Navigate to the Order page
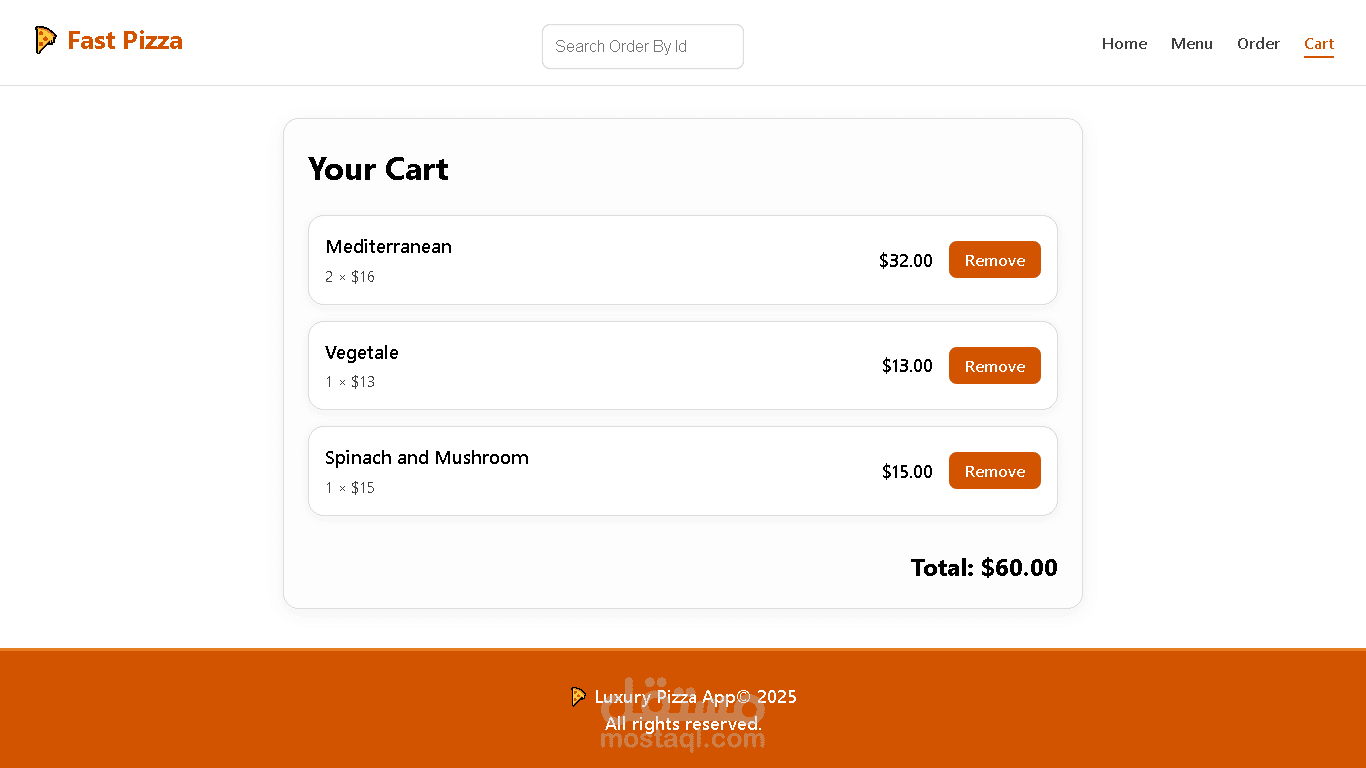The height and width of the screenshot is (768, 1366). pos(1258,44)
